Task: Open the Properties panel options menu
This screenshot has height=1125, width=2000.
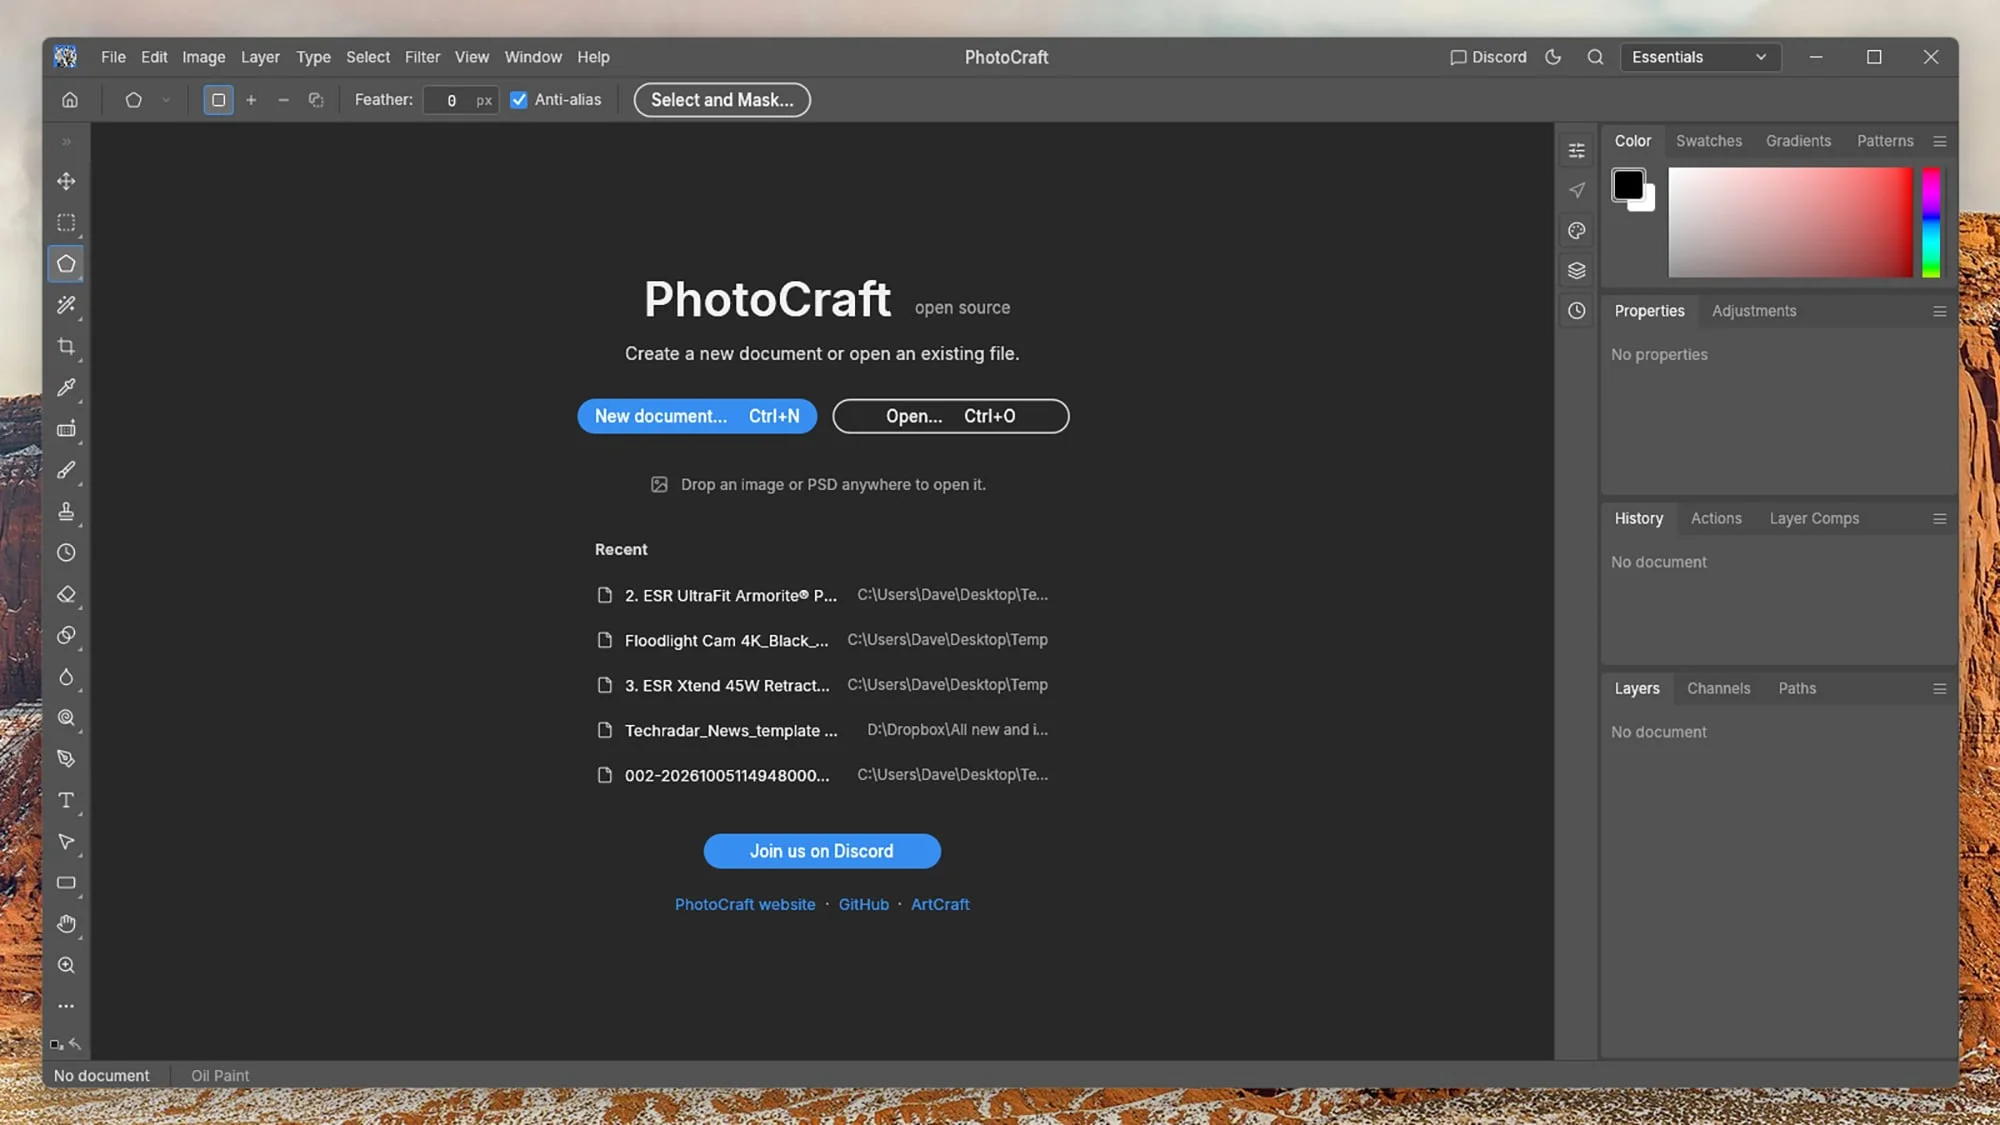Action: point(1939,311)
